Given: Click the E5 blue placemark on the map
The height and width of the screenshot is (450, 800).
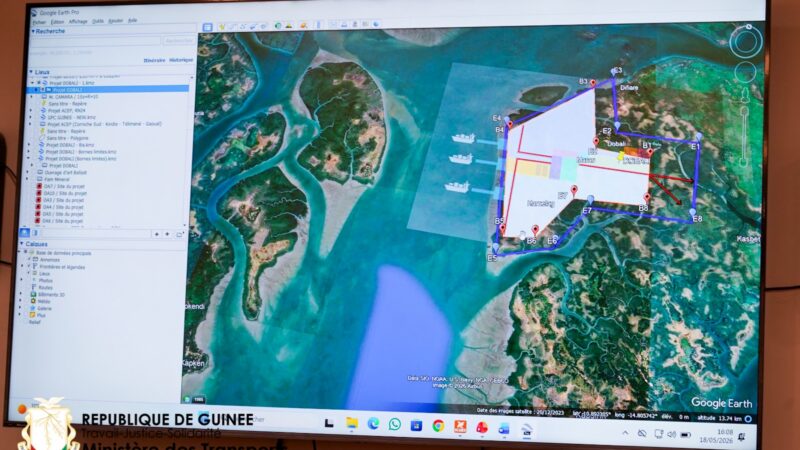Looking at the screenshot, I should click(495, 247).
